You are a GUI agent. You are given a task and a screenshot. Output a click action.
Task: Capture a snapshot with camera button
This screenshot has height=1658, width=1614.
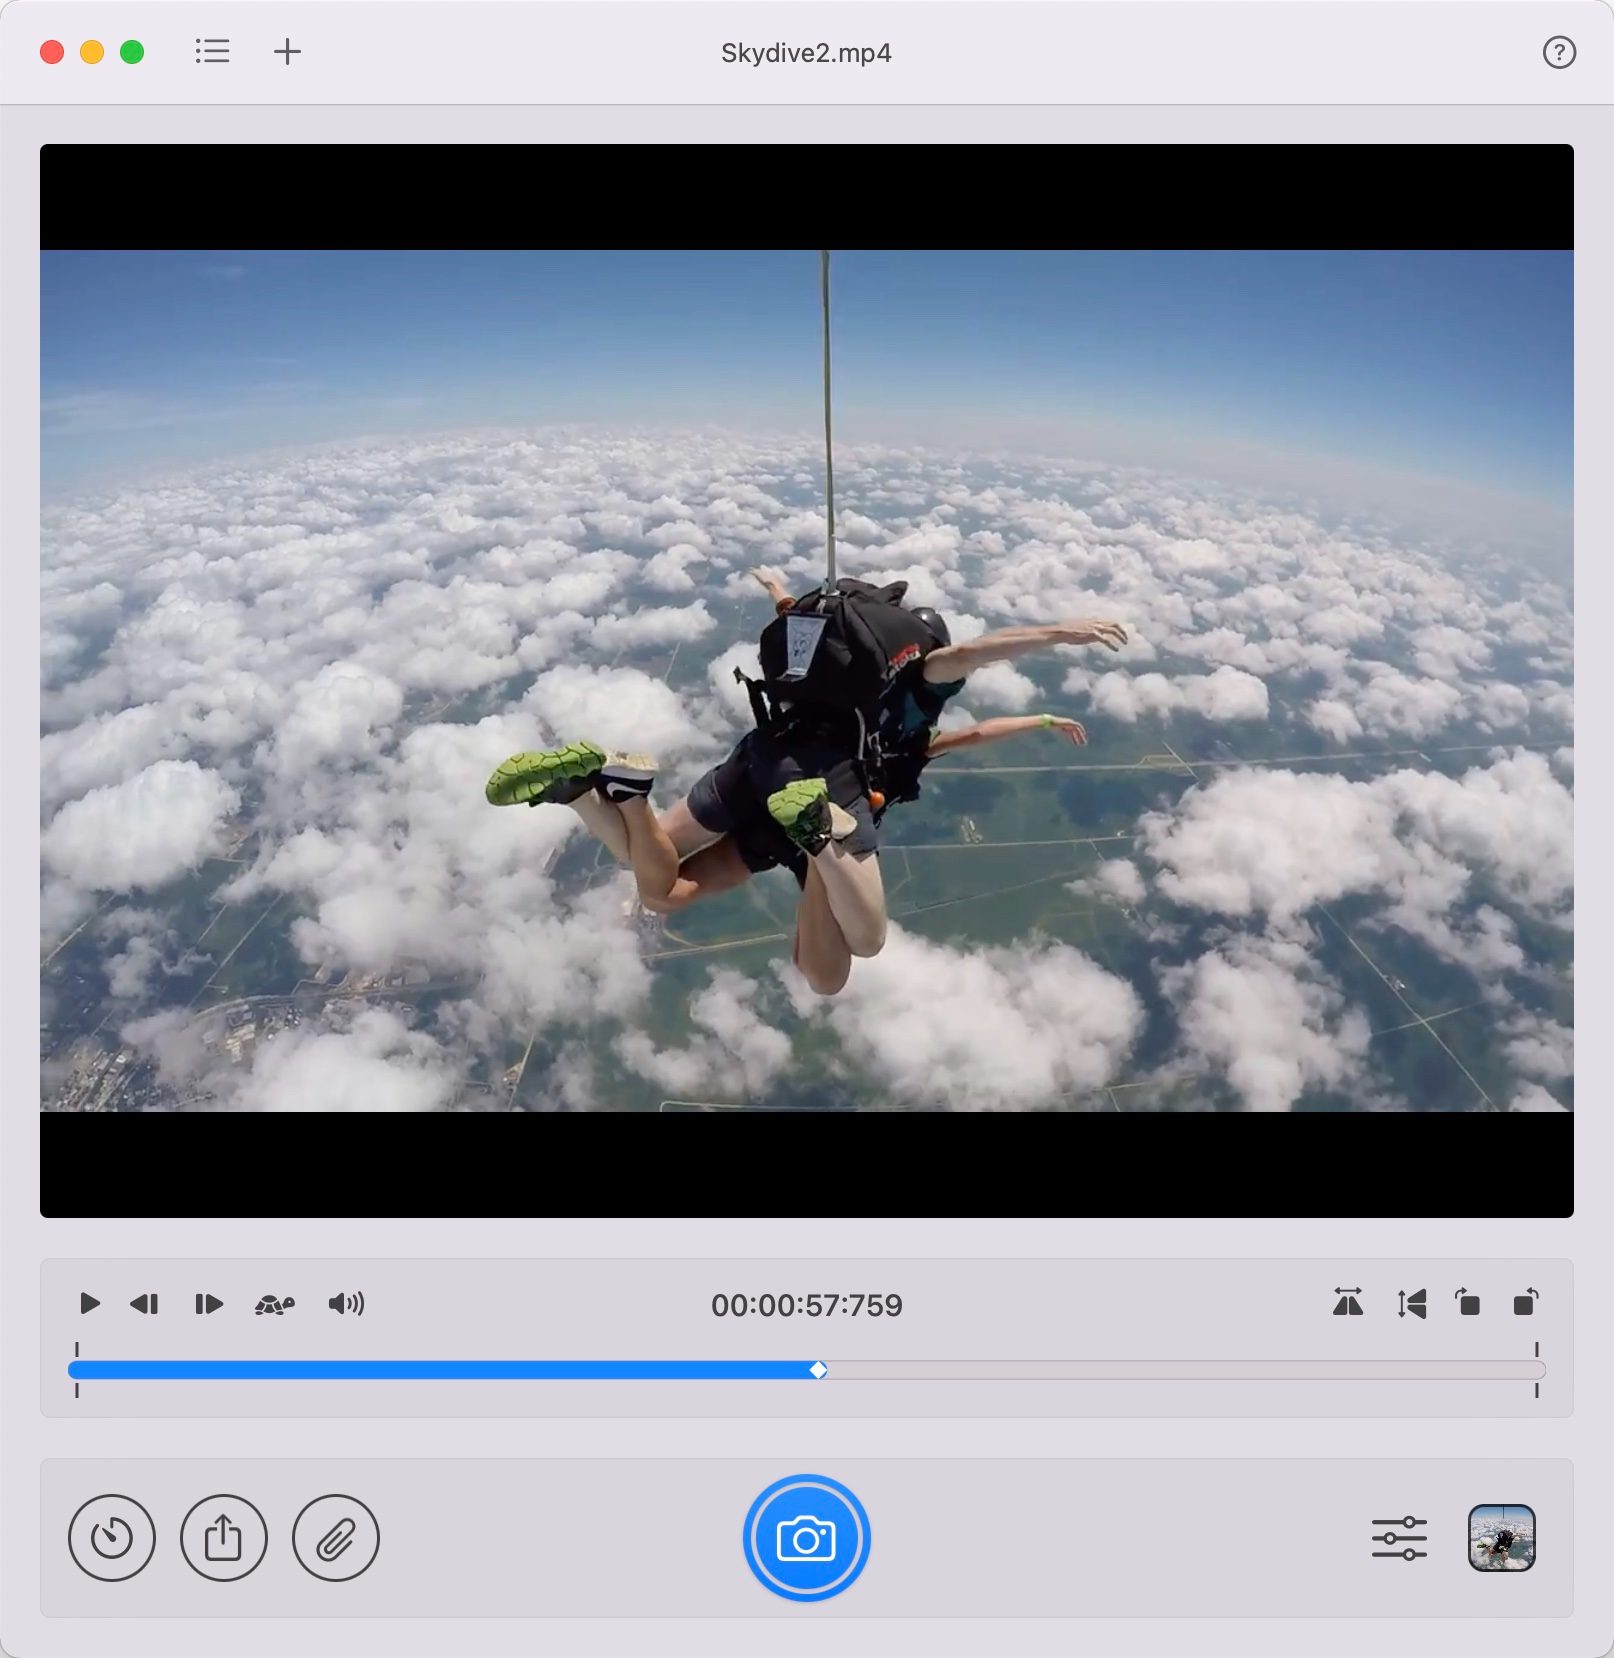806,1538
